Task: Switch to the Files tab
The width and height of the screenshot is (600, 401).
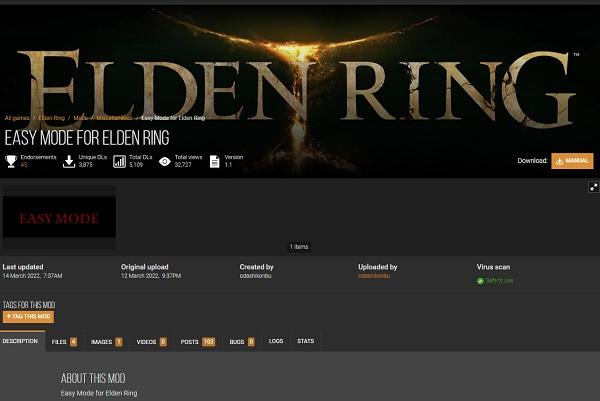Action: pyautogui.click(x=64, y=341)
